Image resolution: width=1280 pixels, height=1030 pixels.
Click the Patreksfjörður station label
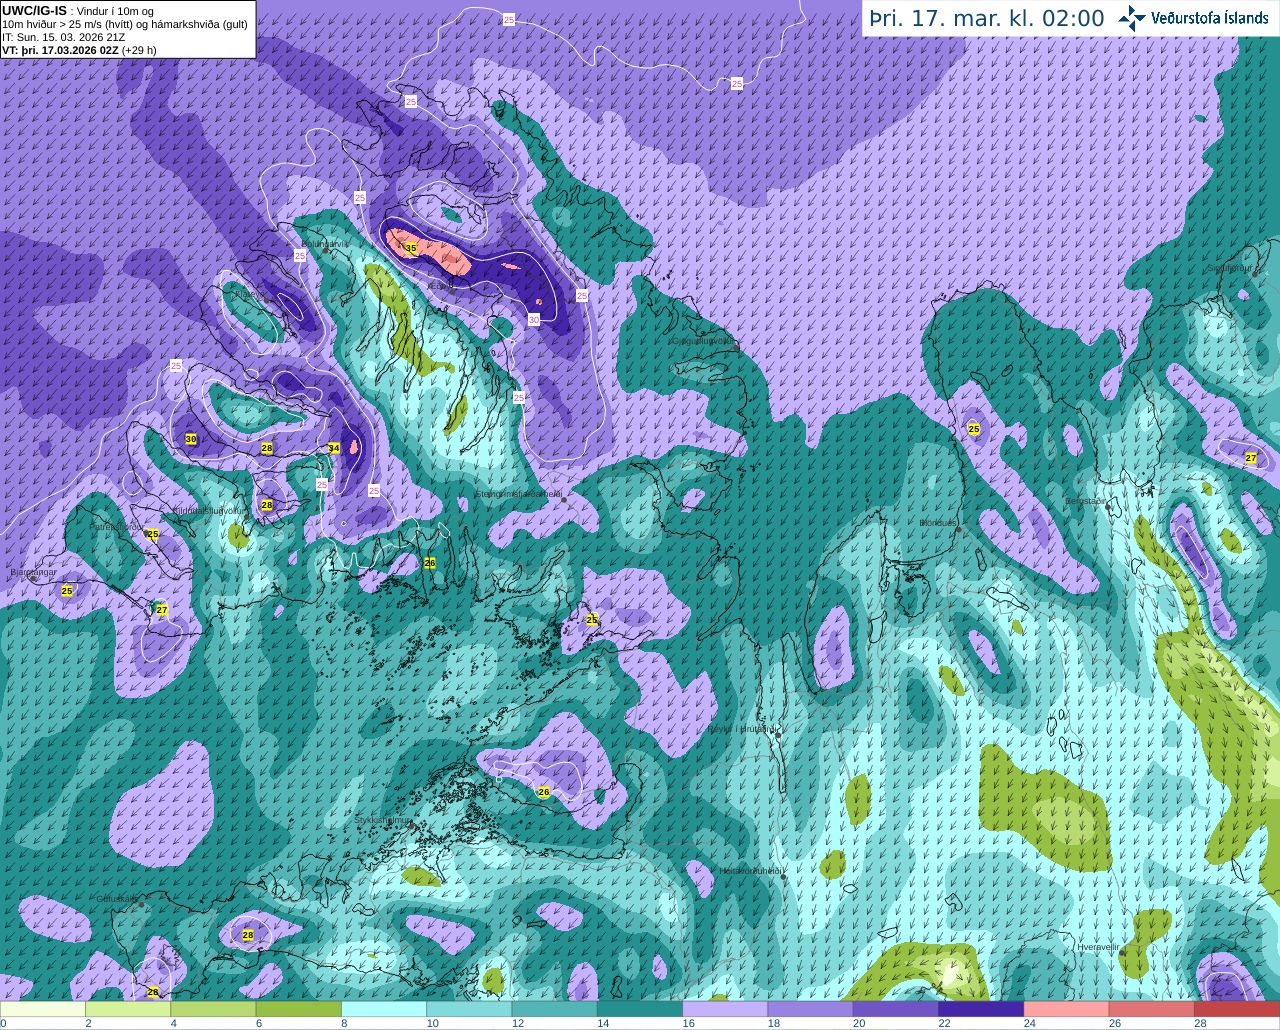pos(116,526)
